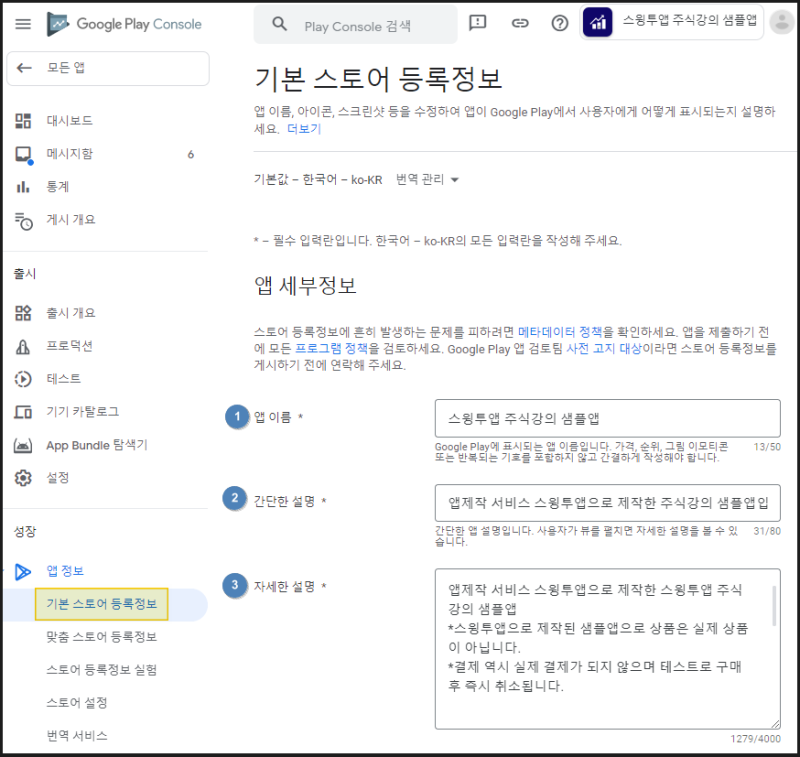This screenshot has height=757, width=800.
Task: Open 번역 서비스 submenu item
Action: (77, 736)
